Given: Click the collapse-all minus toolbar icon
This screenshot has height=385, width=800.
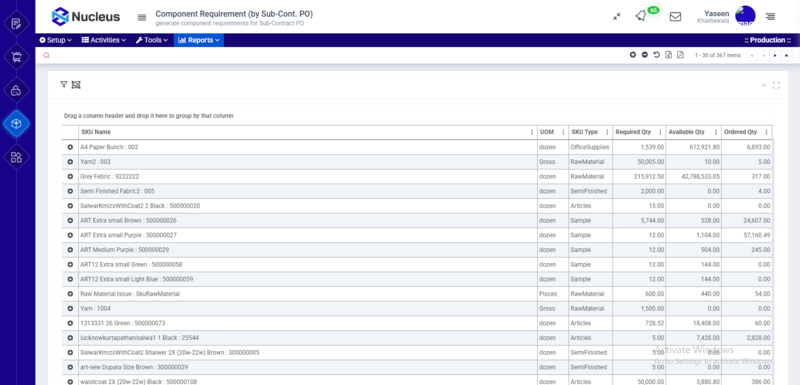Looking at the screenshot, I should click(x=645, y=55).
